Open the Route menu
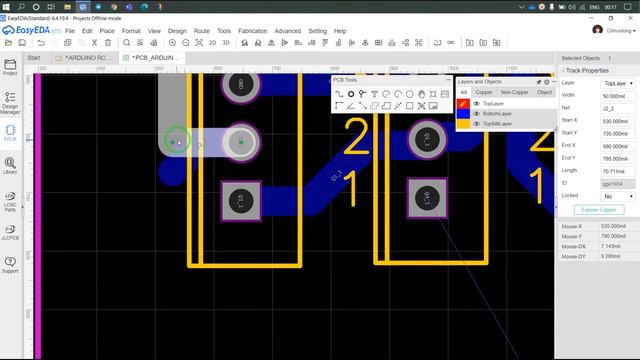This screenshot has width=640, height=360. (202, 31)
